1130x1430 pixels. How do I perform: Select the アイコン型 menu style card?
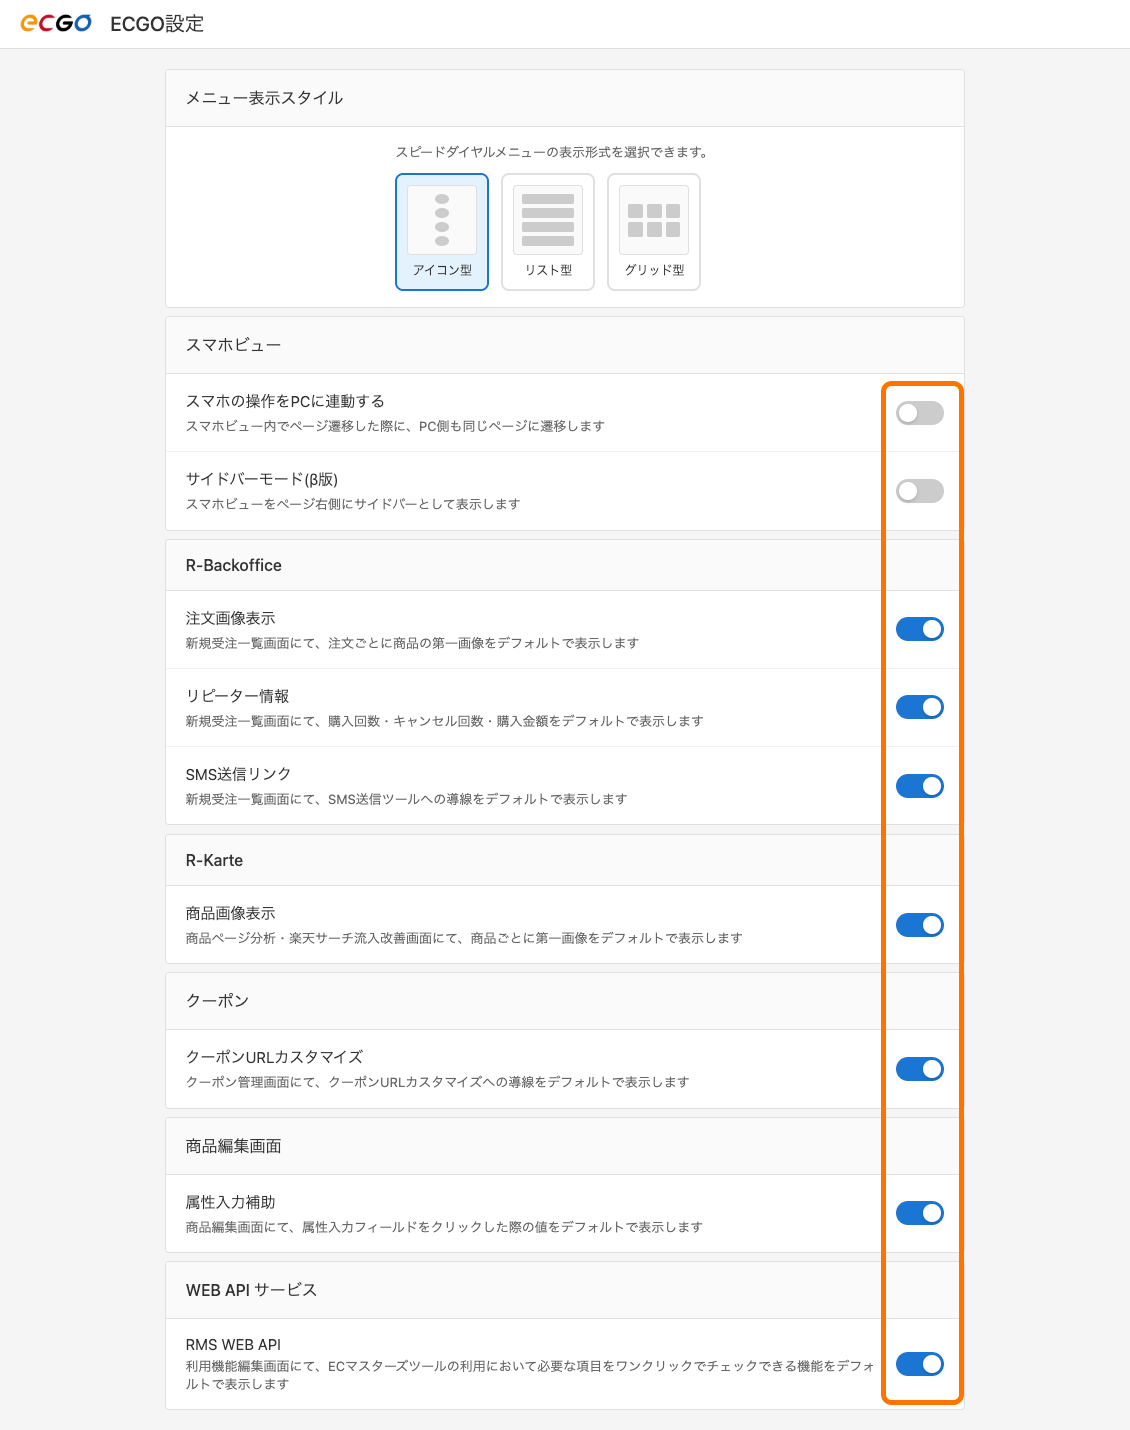click(x=442, y=232)
